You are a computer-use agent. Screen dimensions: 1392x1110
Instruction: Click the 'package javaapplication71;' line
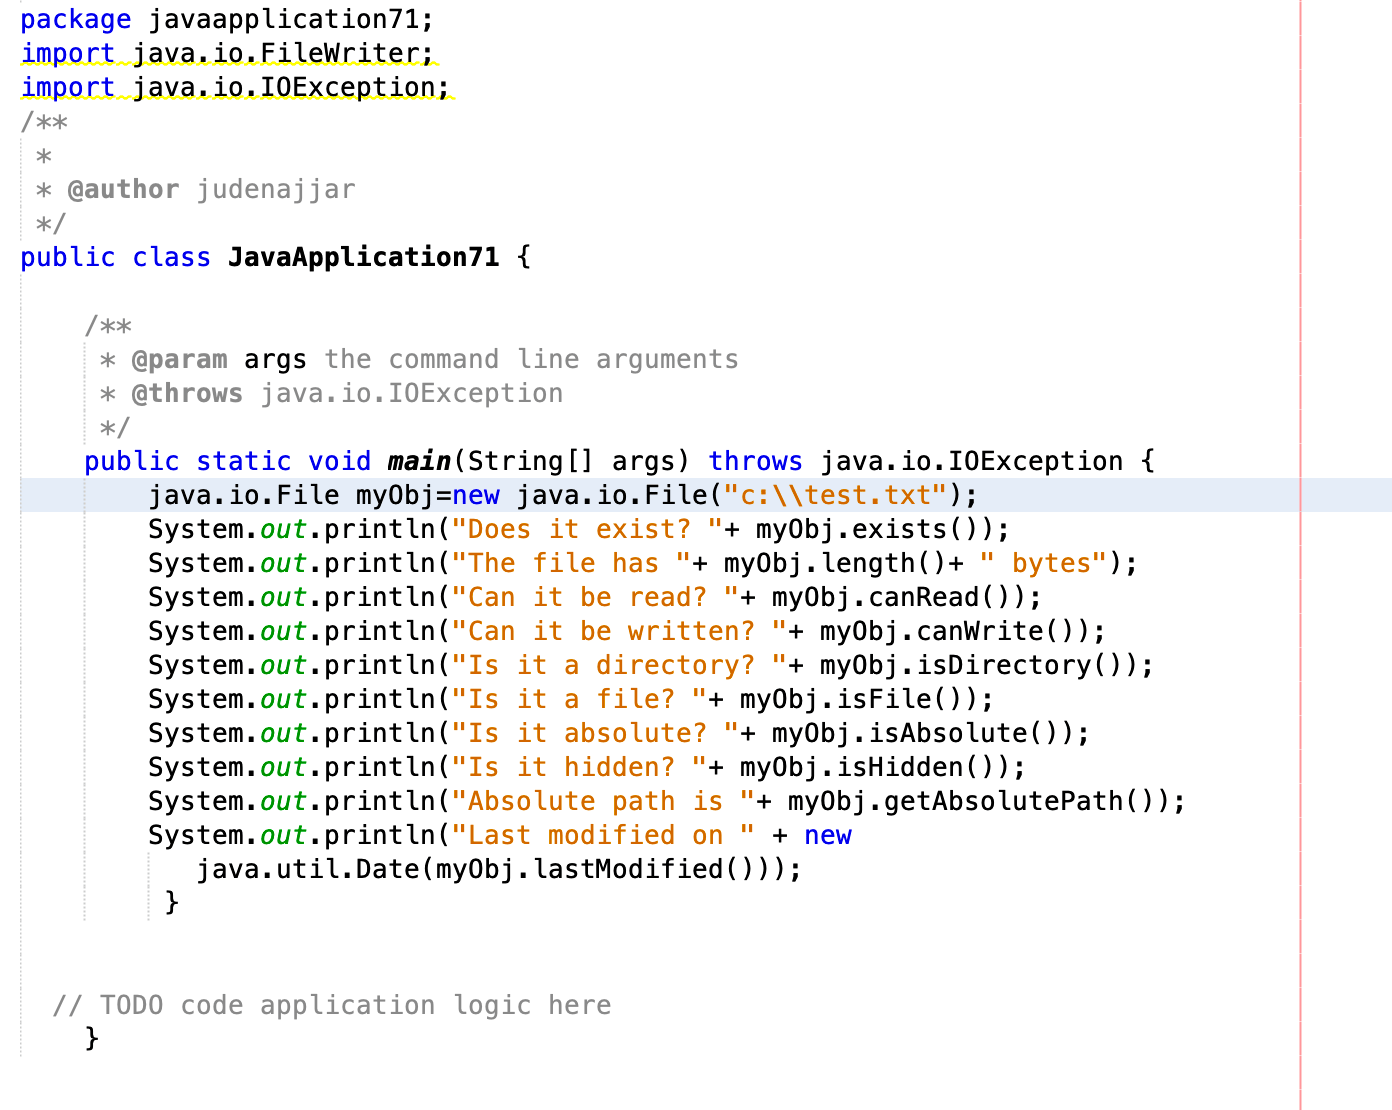click(227, 20)
